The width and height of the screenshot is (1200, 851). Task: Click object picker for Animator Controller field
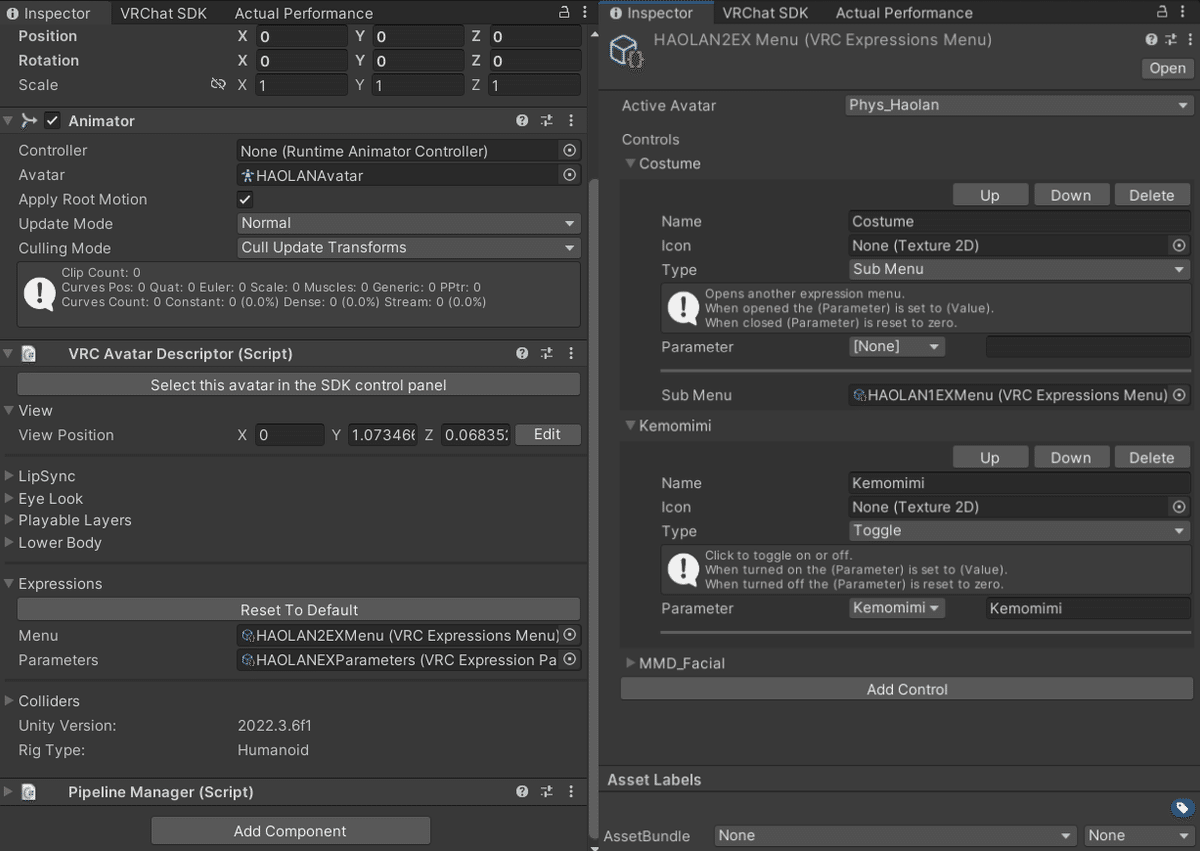570,151
